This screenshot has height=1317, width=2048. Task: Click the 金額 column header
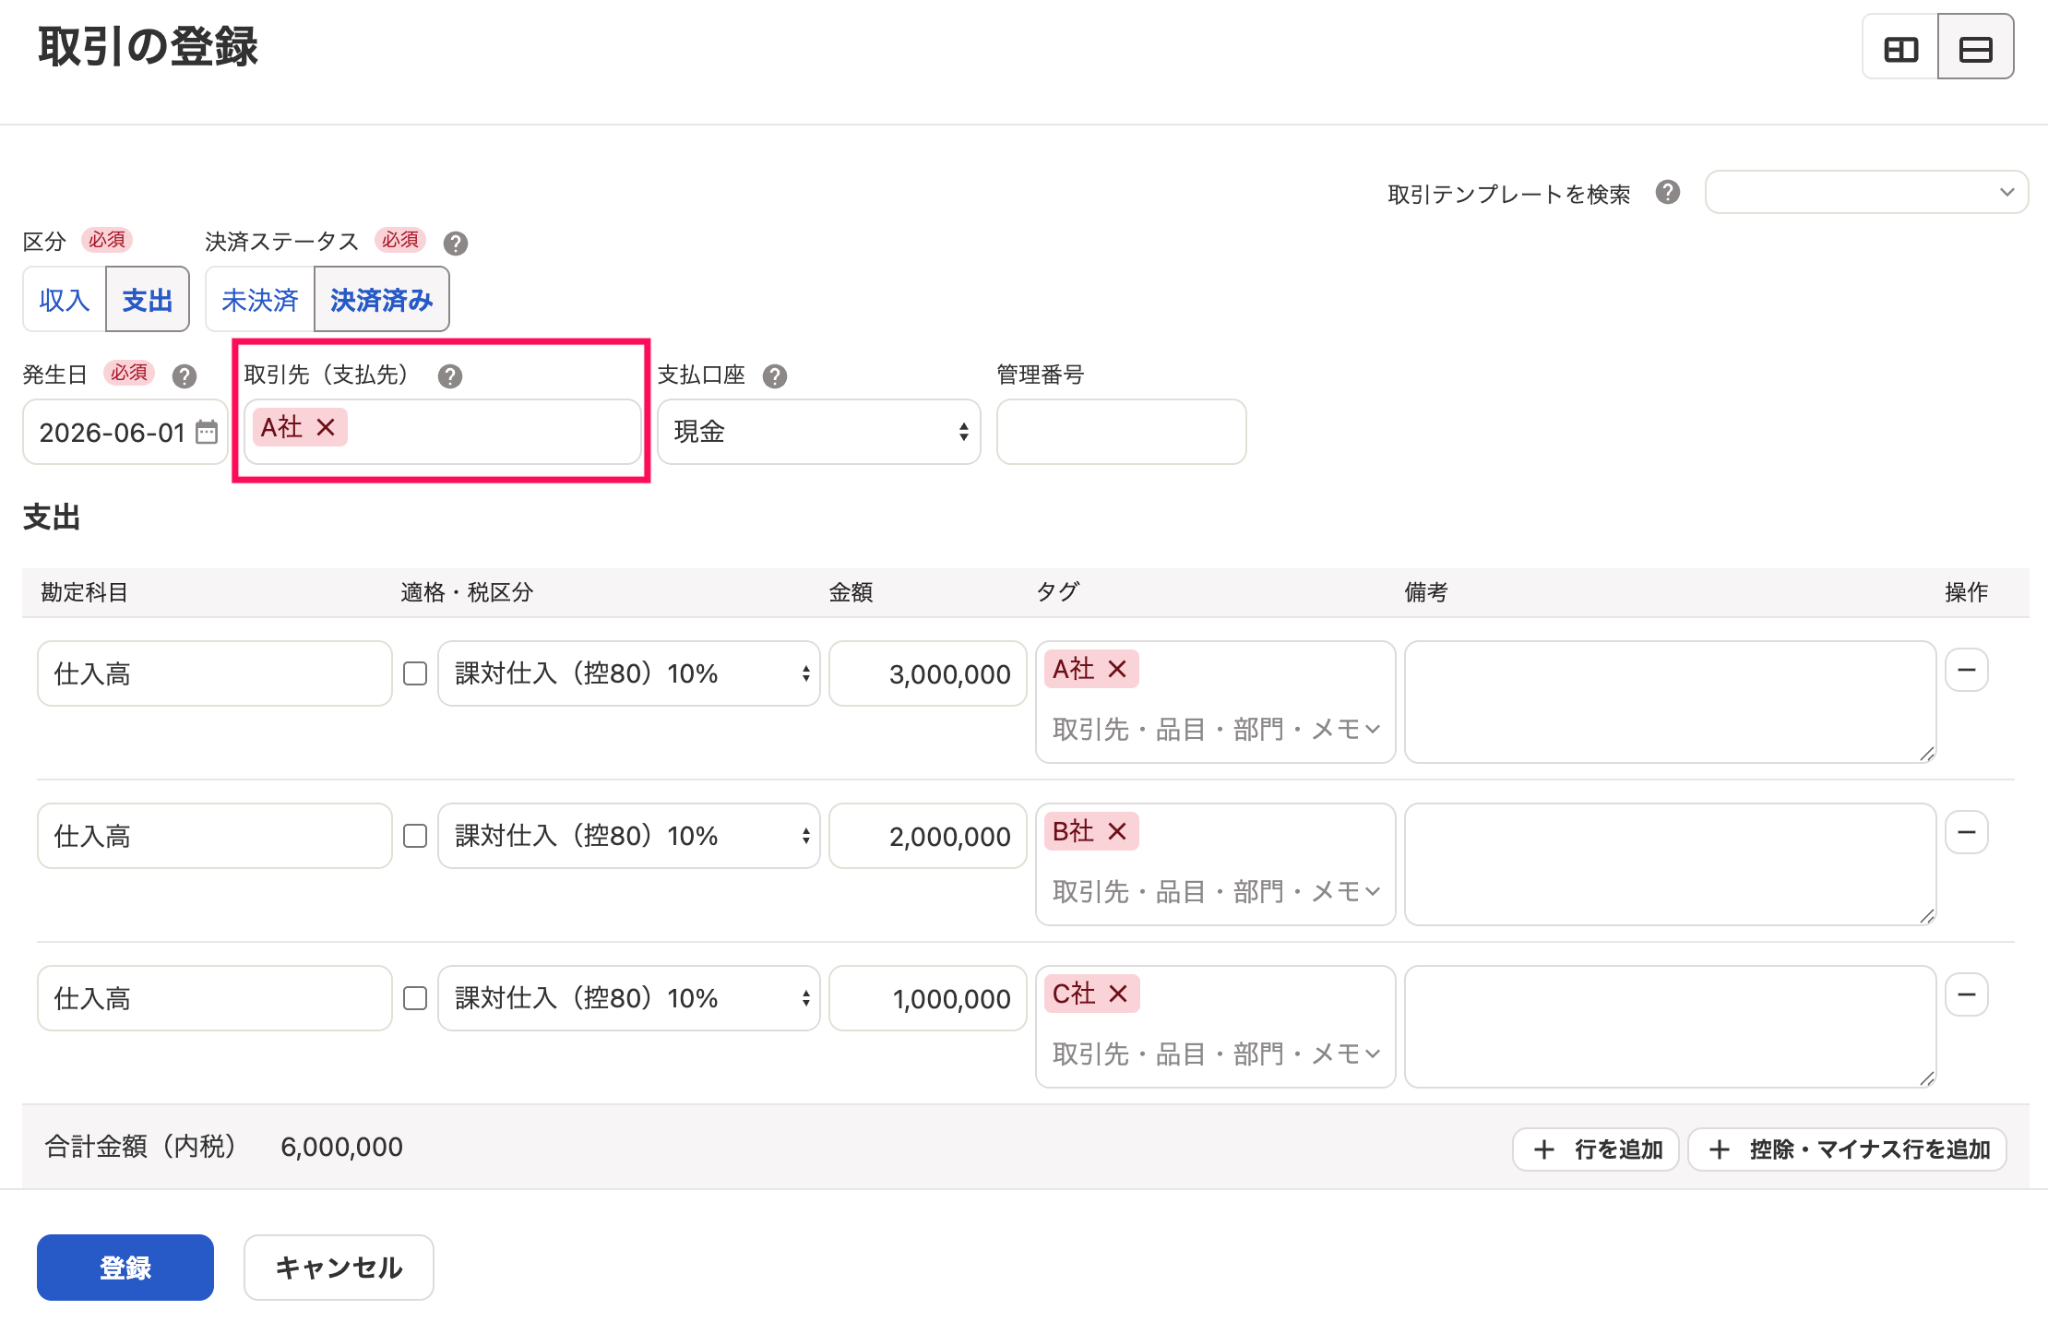point(851,592)
